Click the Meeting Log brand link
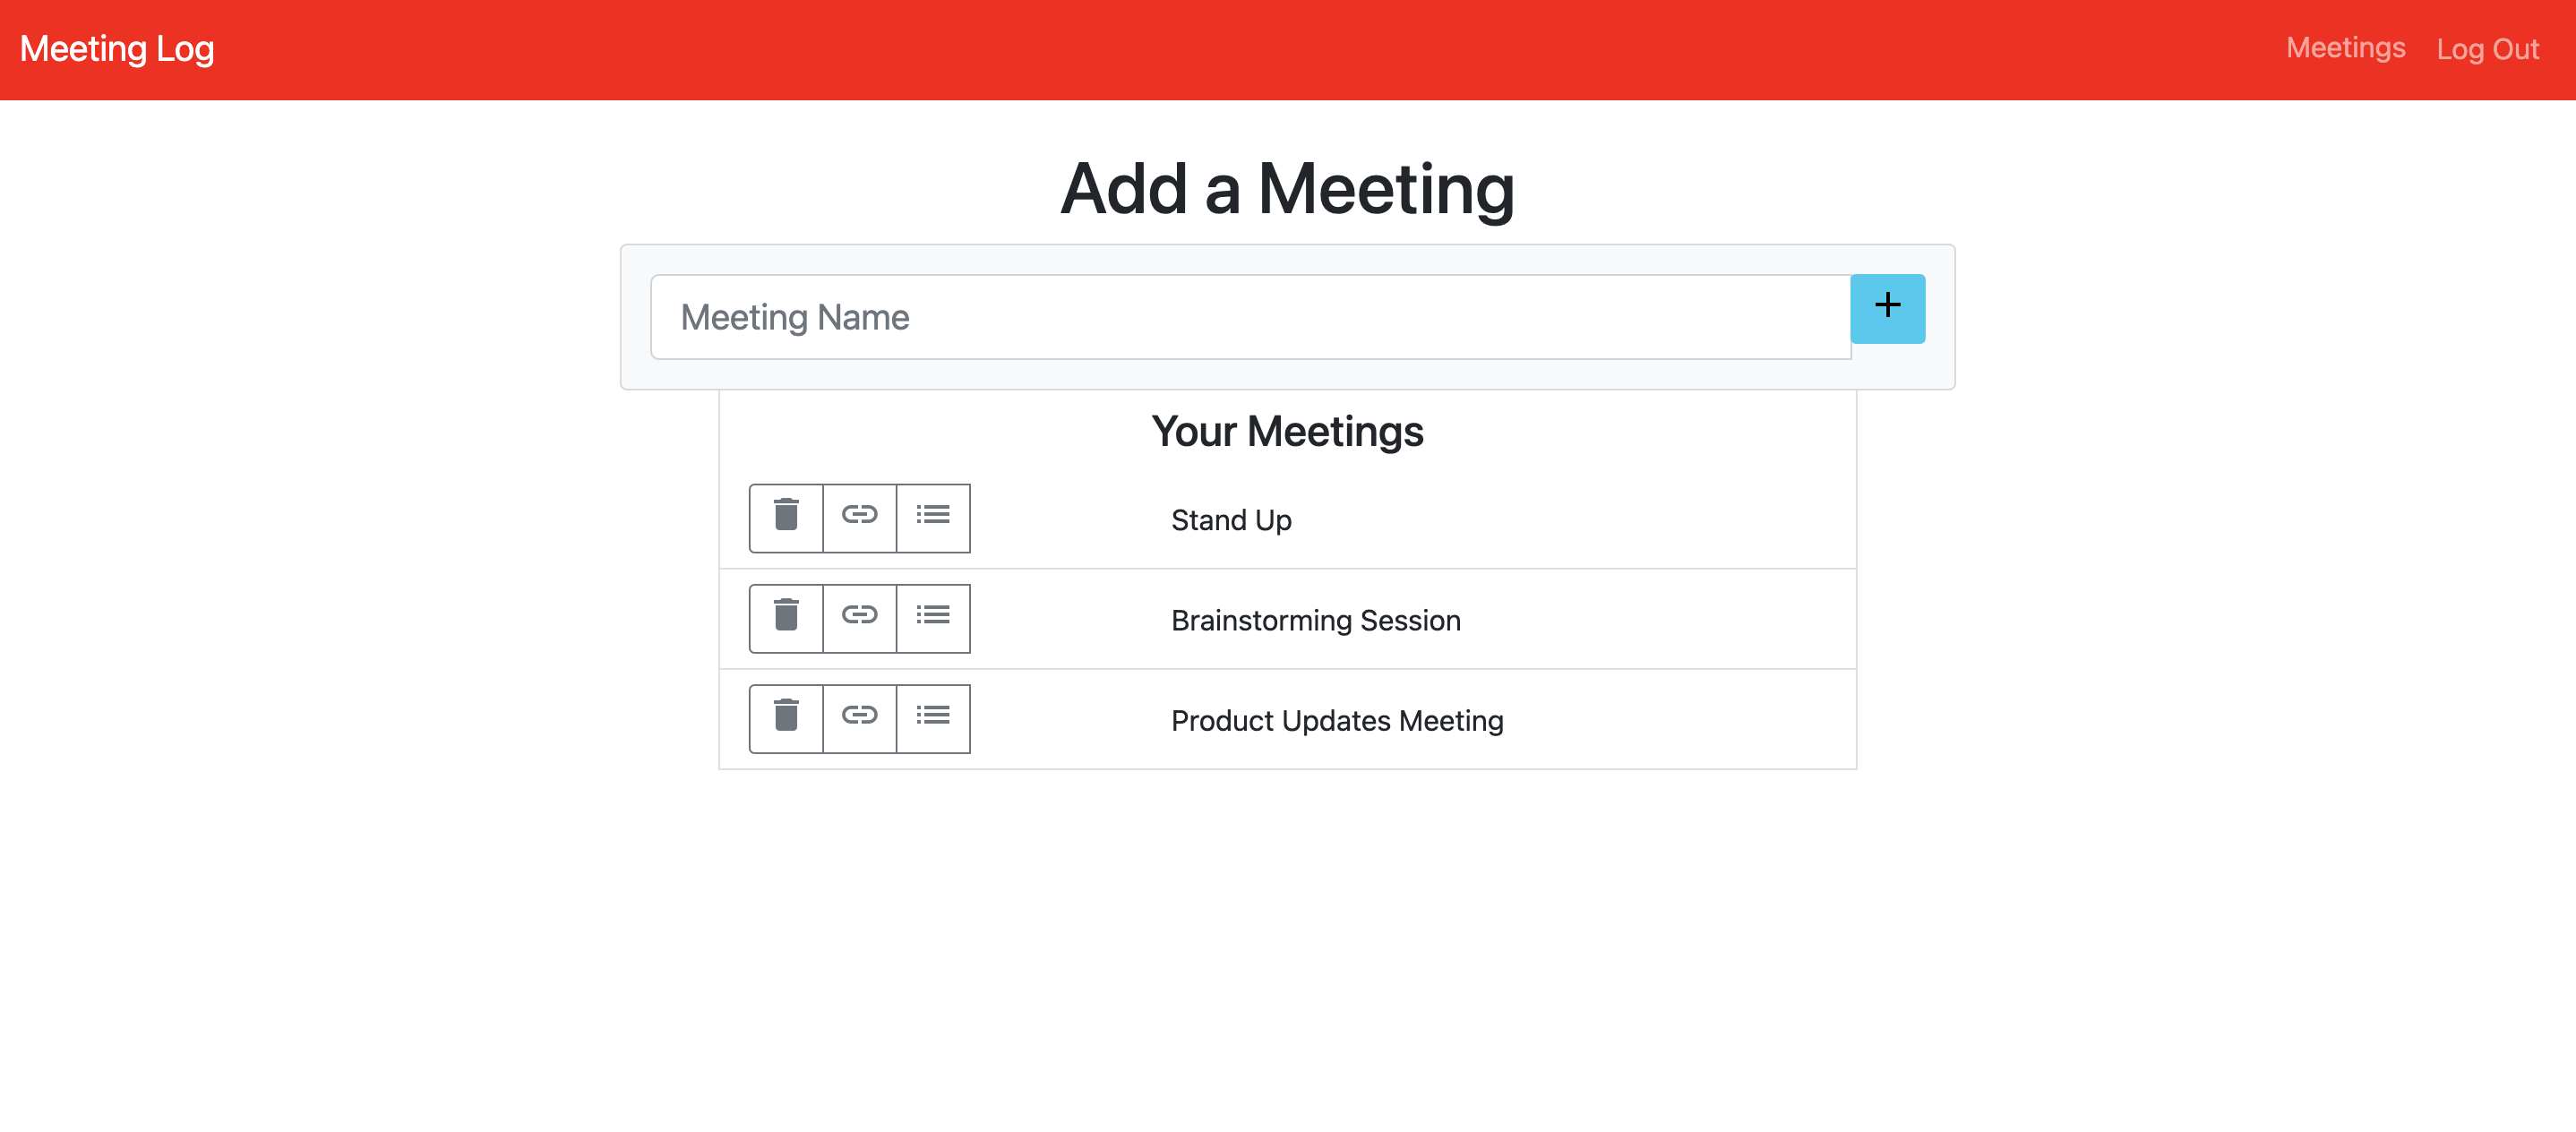This screenshot has width=2576, height=1132. click(x=117, y=49)
